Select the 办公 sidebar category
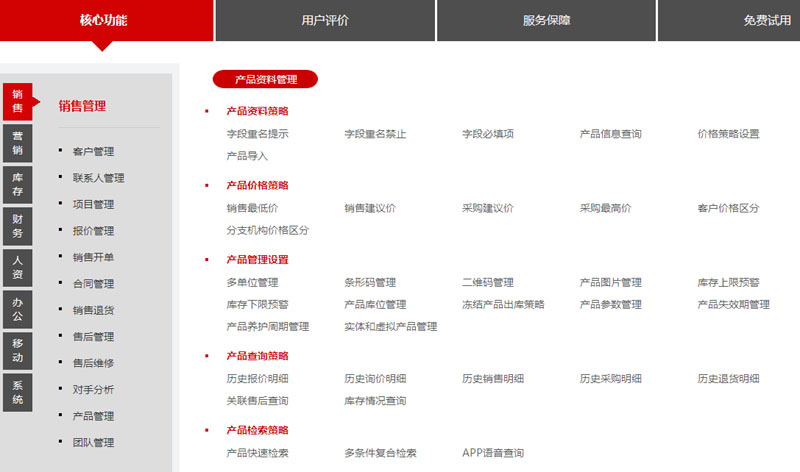Viewport: 800px width, 472px height. click(x=18, y=308)
